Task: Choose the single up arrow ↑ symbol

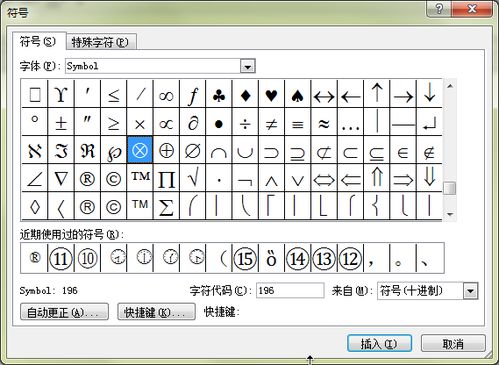Action: tap(377, 94)
